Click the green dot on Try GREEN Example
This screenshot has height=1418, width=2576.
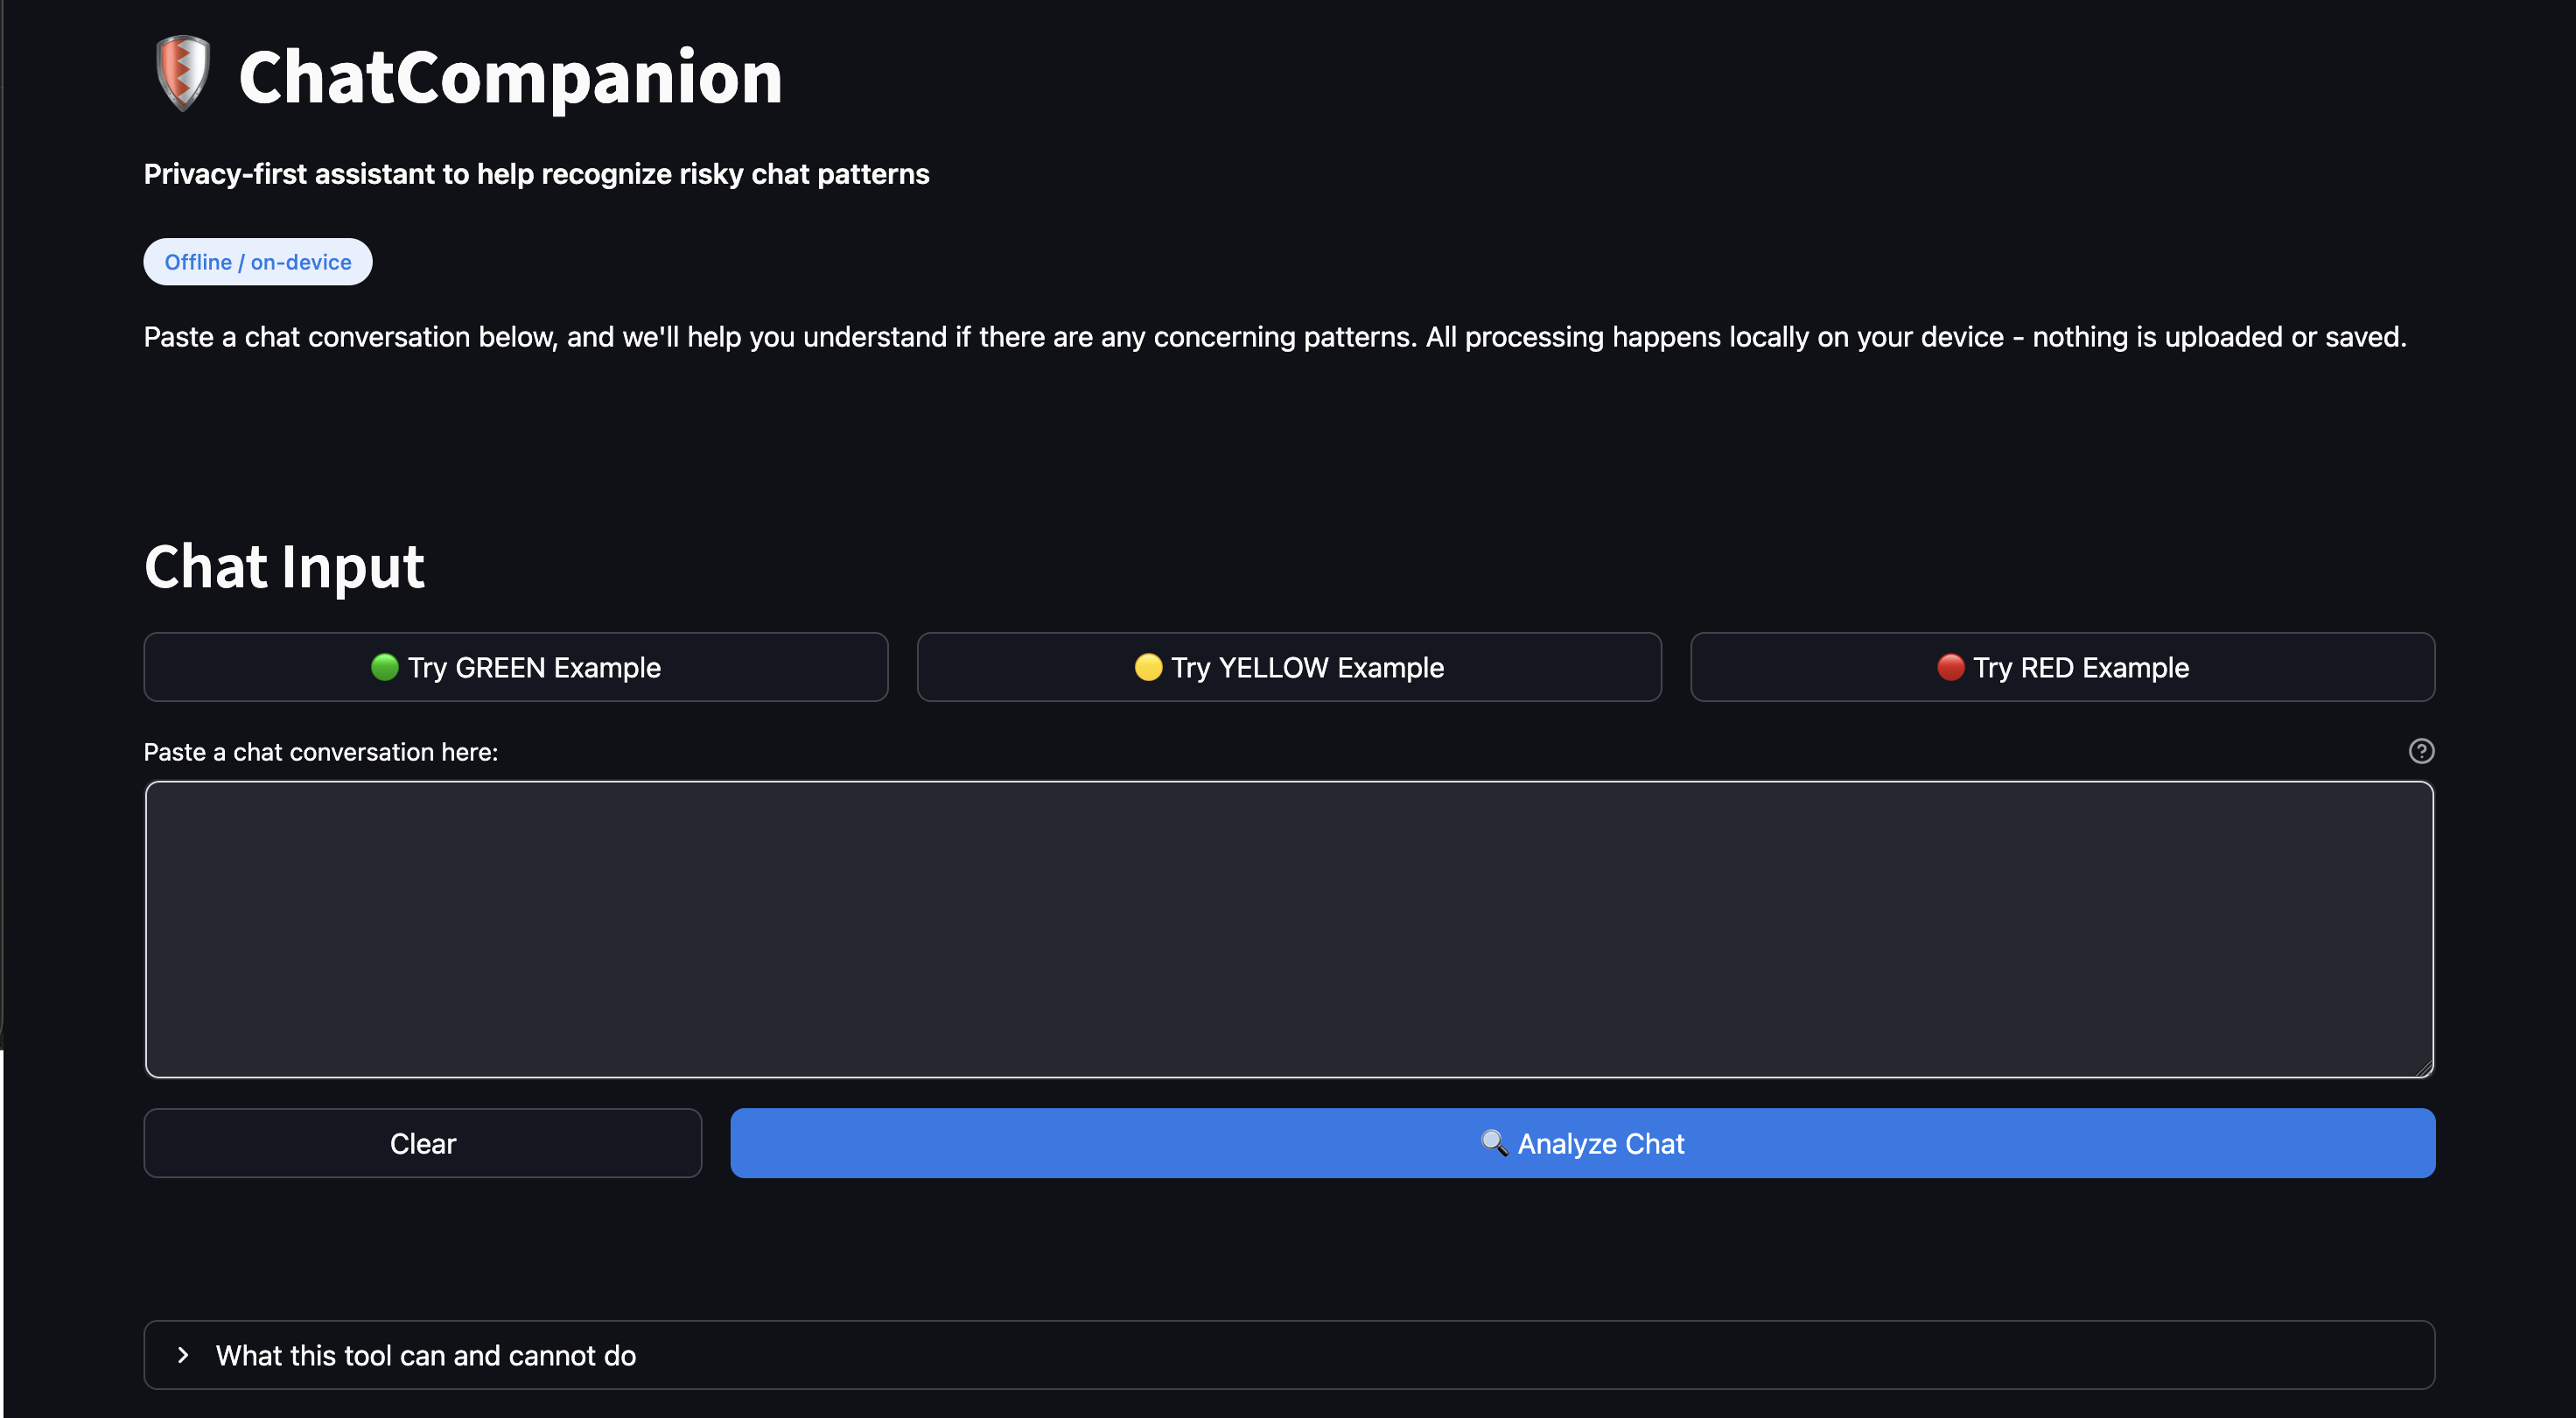coord(384,667)
